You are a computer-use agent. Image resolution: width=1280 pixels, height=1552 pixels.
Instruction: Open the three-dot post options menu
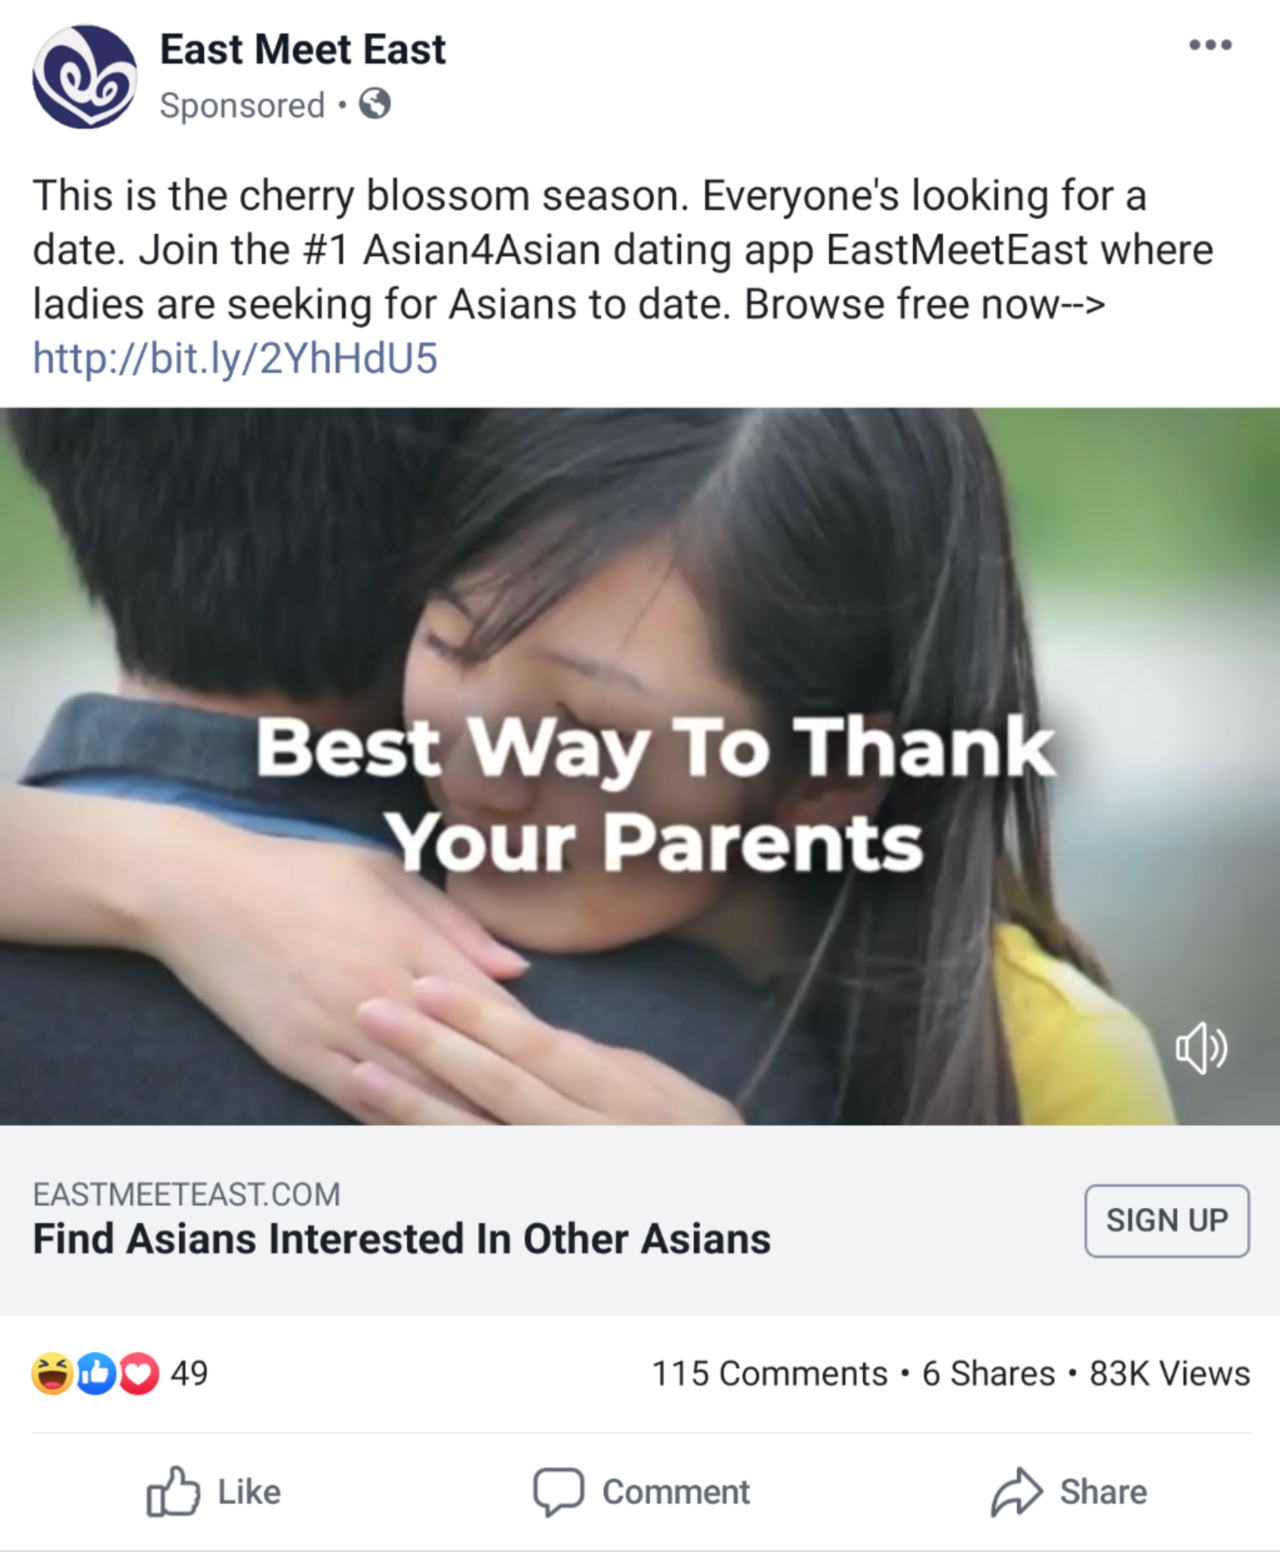coord(1210,45)
